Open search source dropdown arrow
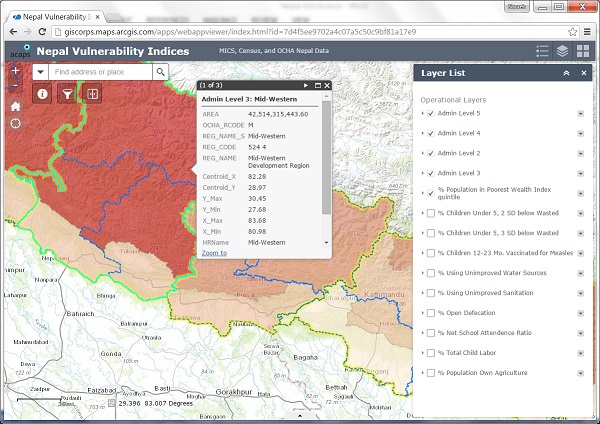 click(40, 72)
